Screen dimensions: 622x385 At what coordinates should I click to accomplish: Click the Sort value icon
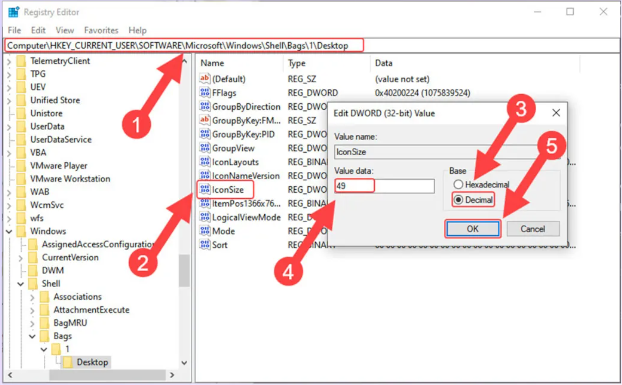205,245
